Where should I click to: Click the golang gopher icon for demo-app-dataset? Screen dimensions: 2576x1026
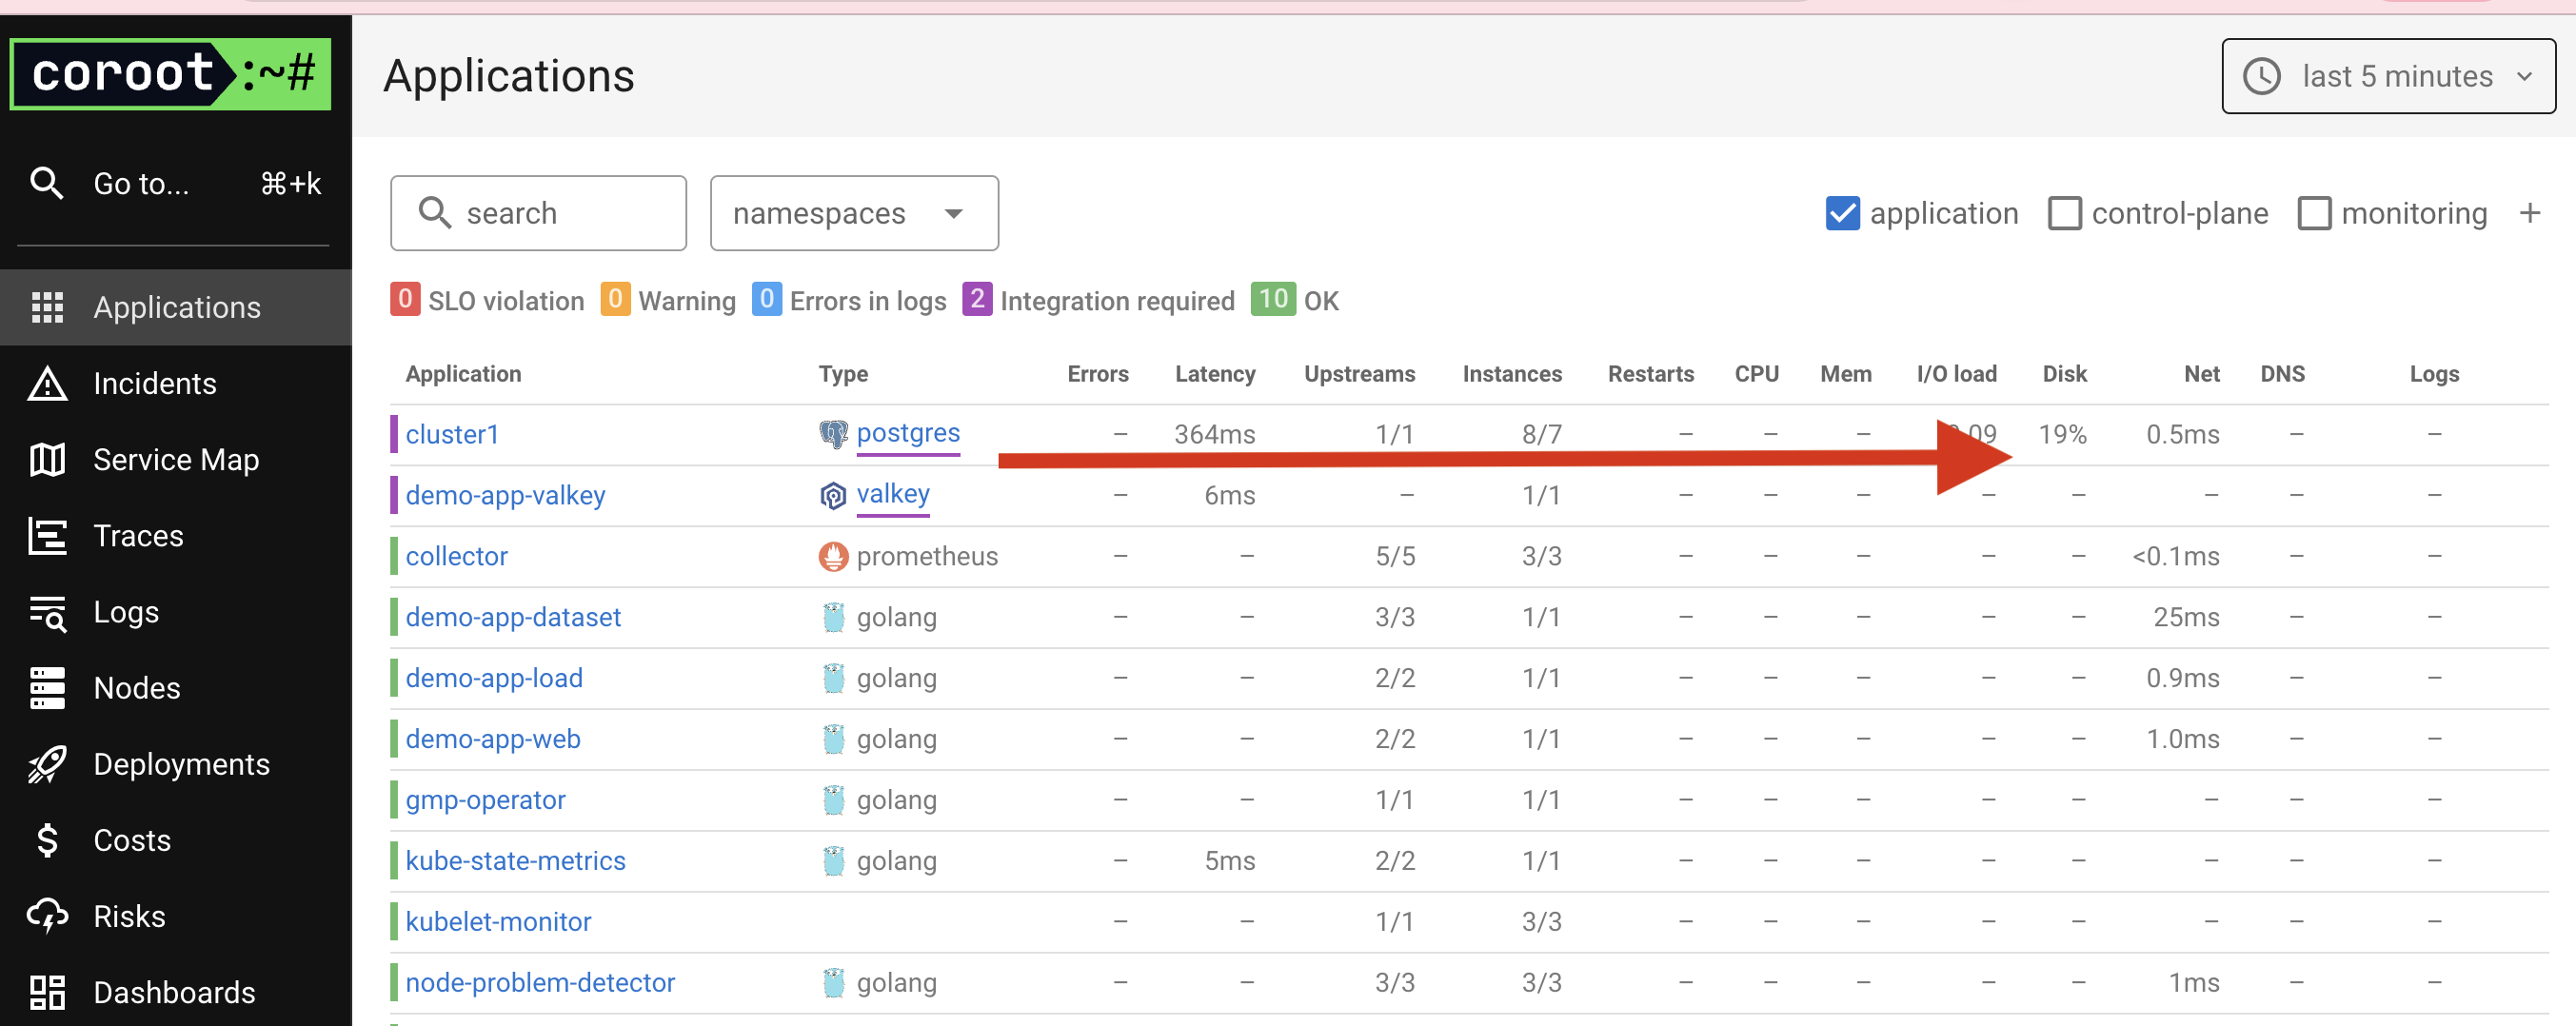[833, 617]
